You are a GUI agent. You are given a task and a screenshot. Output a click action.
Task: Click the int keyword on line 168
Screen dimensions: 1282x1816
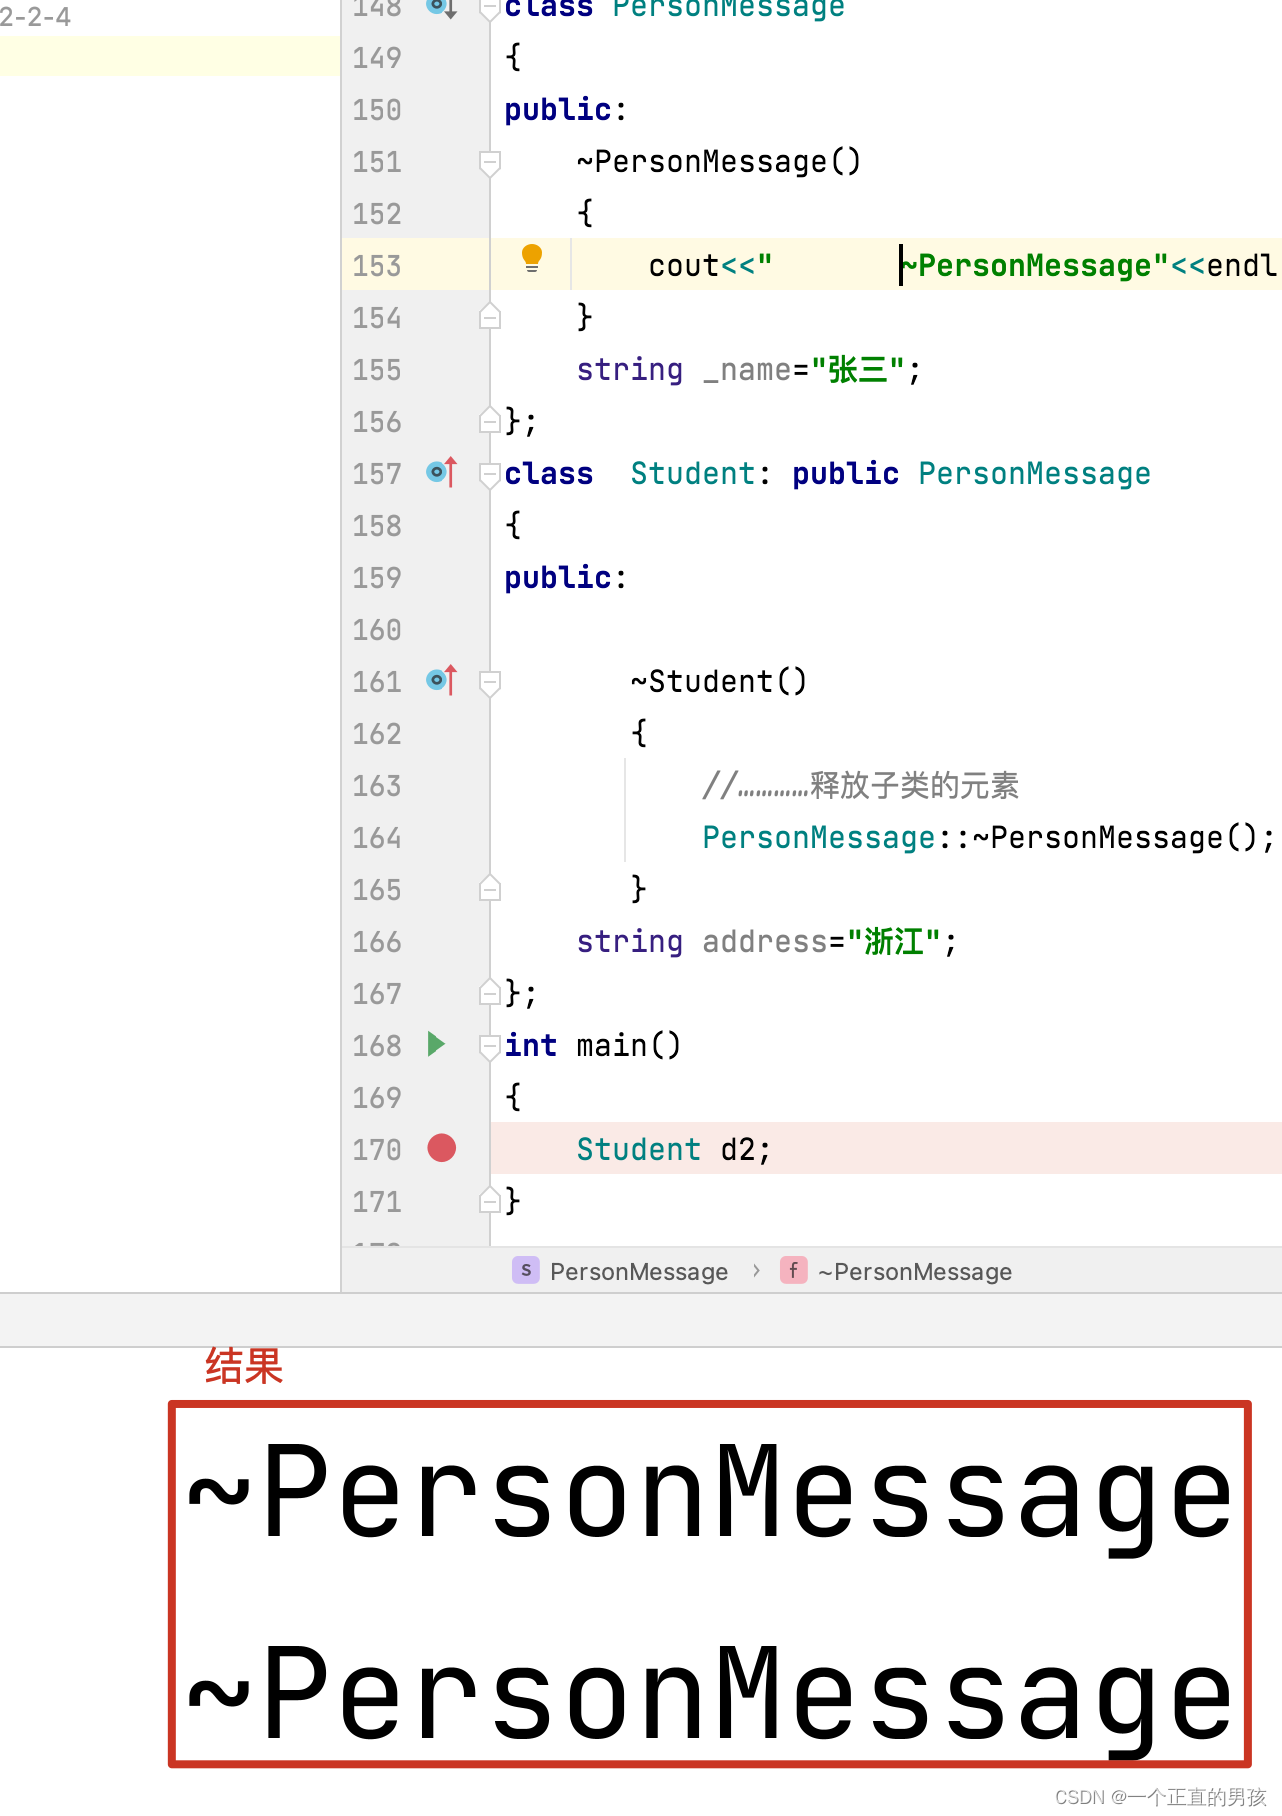[x=531, y=1046]
